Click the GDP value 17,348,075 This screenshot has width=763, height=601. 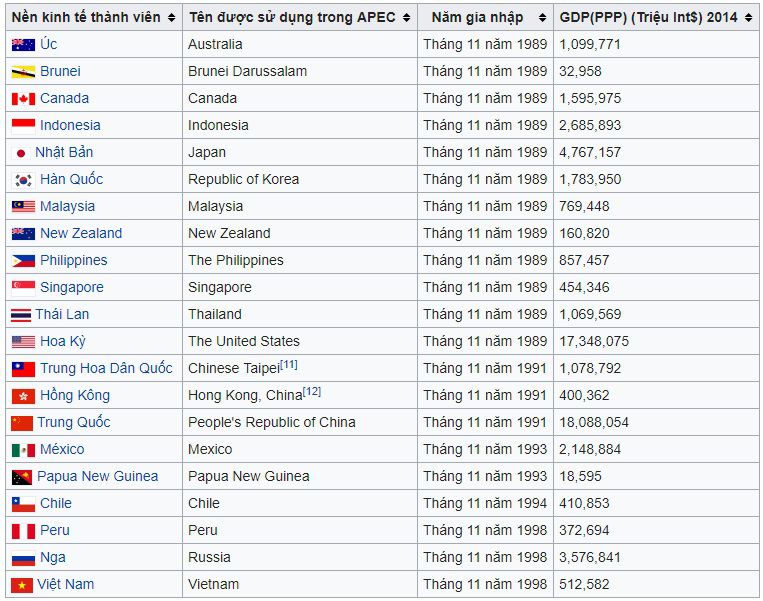pos(594,342)
